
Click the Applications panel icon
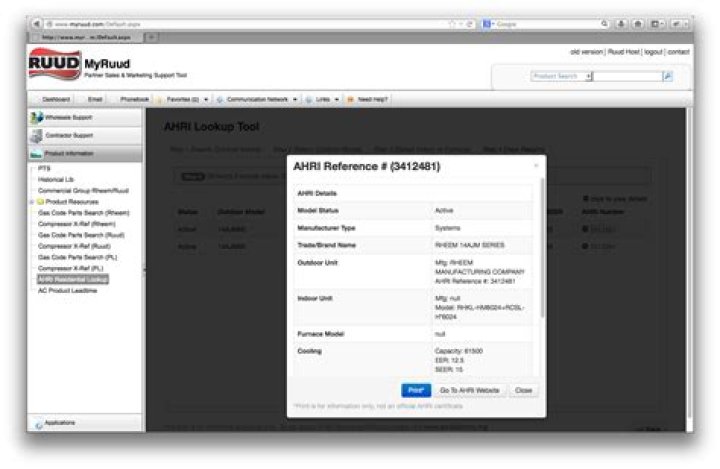point(39,424)
